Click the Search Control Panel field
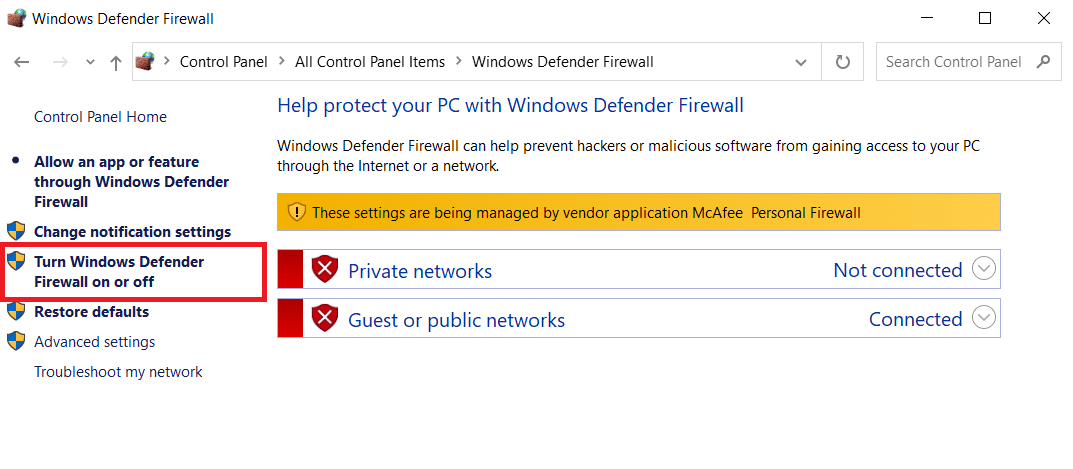Image resolution: width=1073 pixels, height=469 pixels. click(x=953, y=62)
